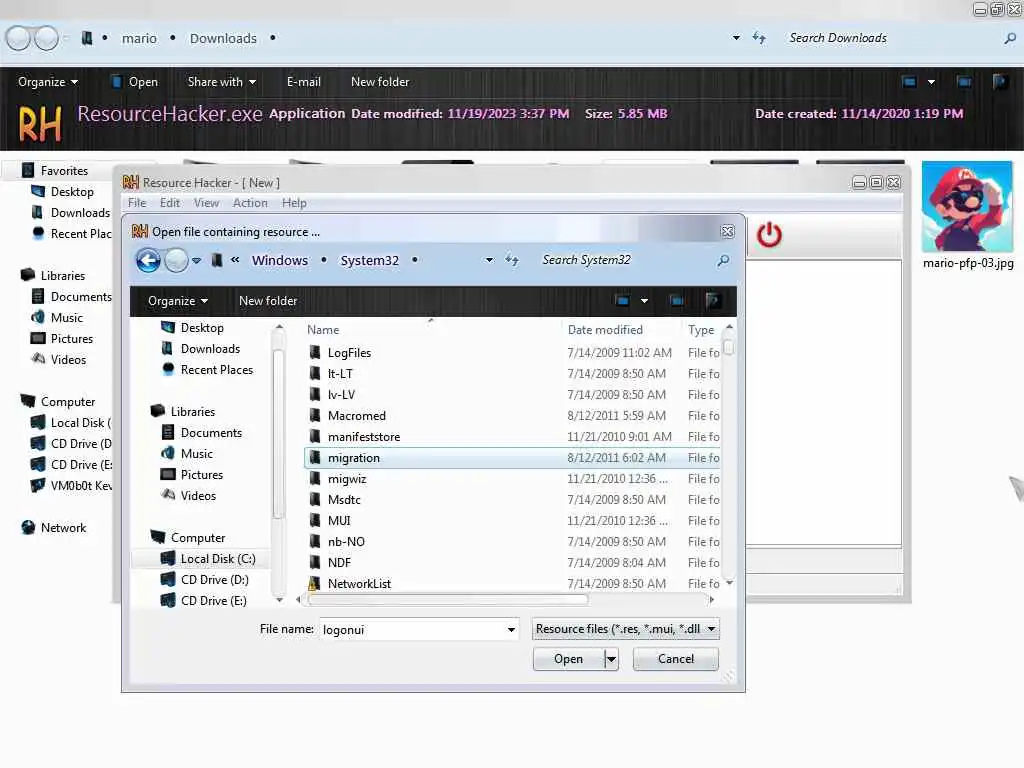The image size is (1024, 768).
Task: Select Local Disk (C:) in the dialog tree
Action: pos(217,558)
